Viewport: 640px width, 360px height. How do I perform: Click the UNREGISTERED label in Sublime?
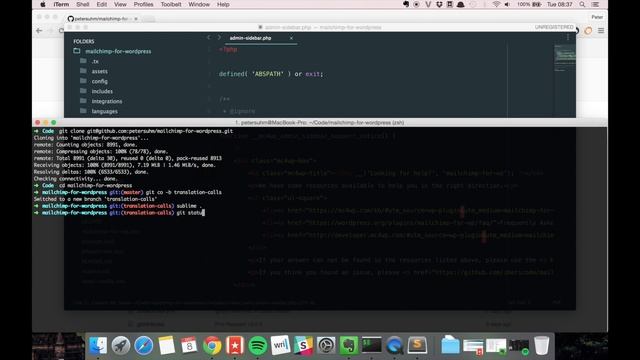[554, 27]
